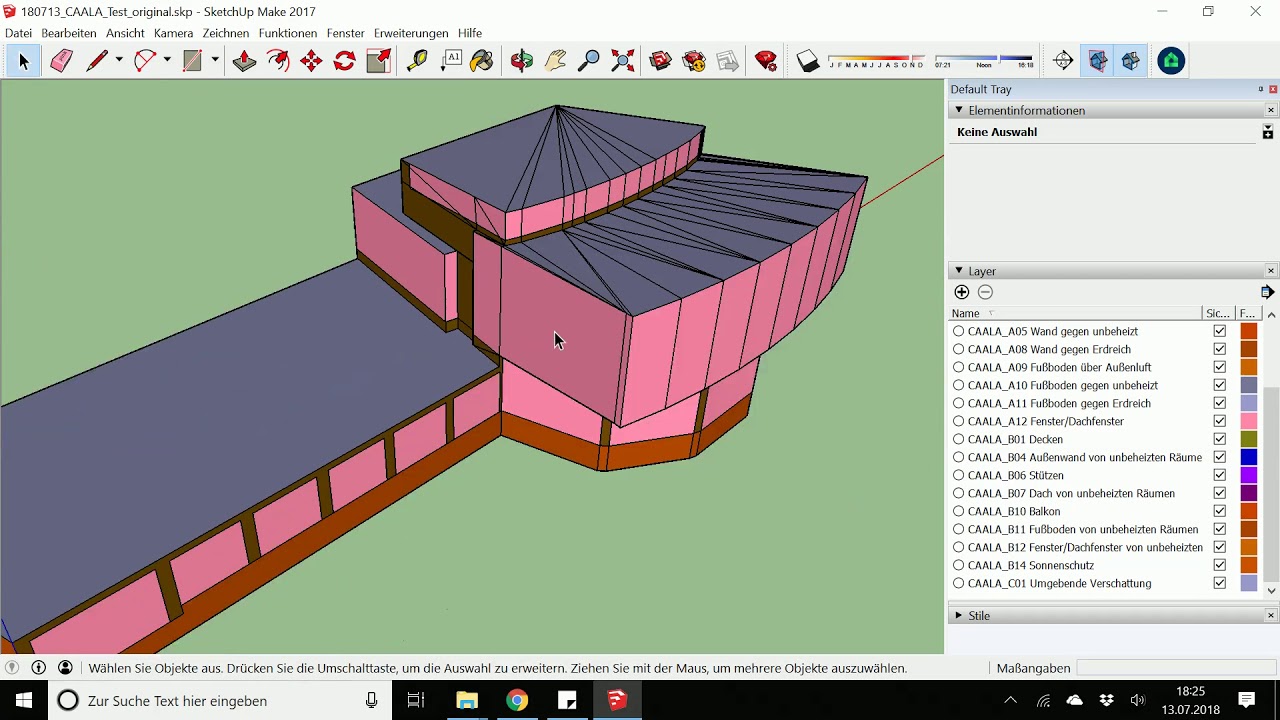Click the green CAALA house icon
Viewport: 1280px width, 720px height.
1171,62
